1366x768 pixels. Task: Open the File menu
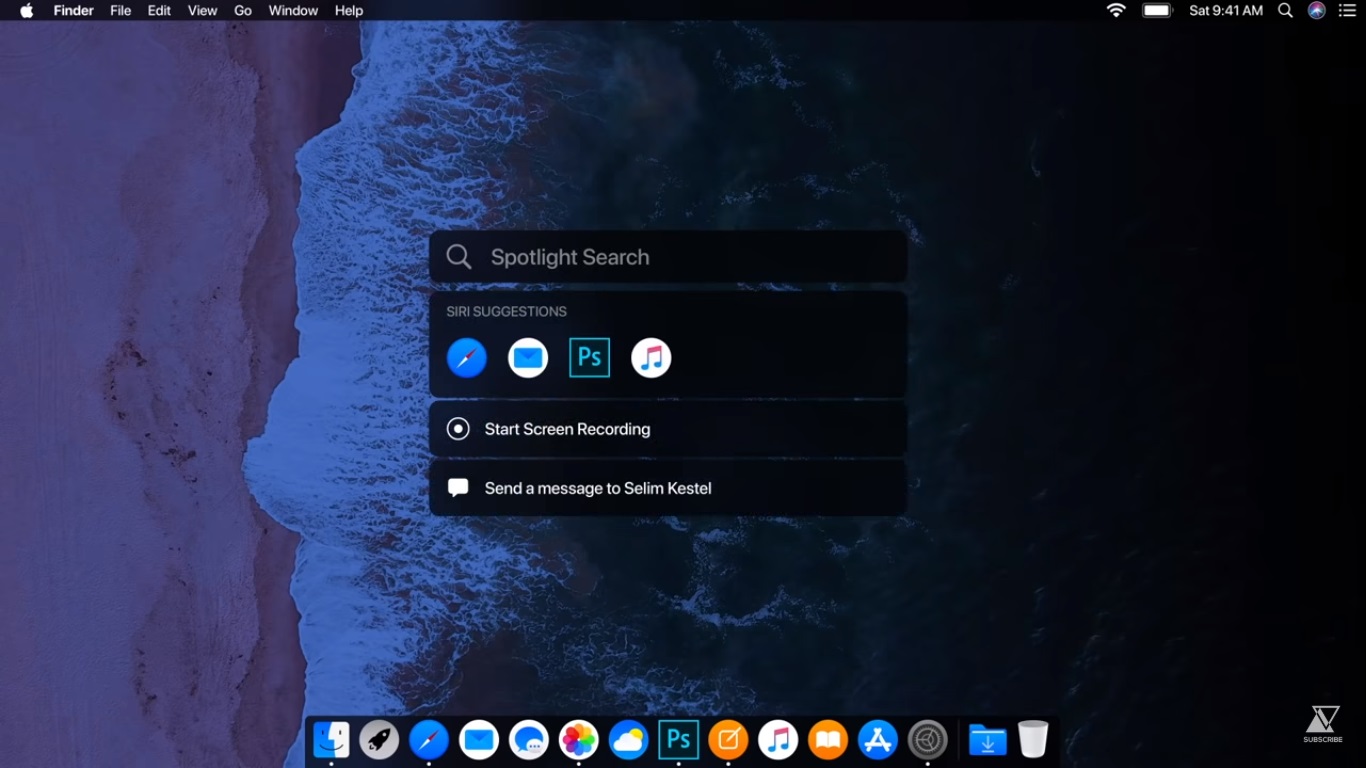click(x=120, y=10)
